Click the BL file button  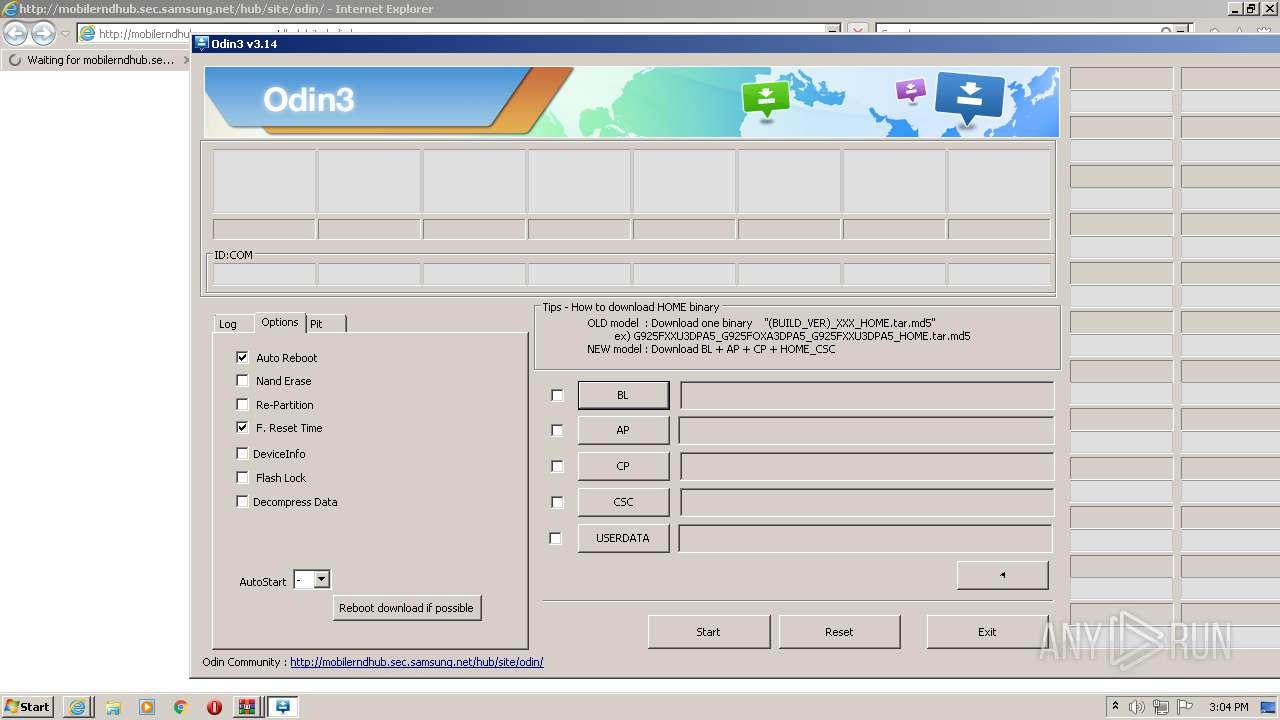tap(623, 395)
